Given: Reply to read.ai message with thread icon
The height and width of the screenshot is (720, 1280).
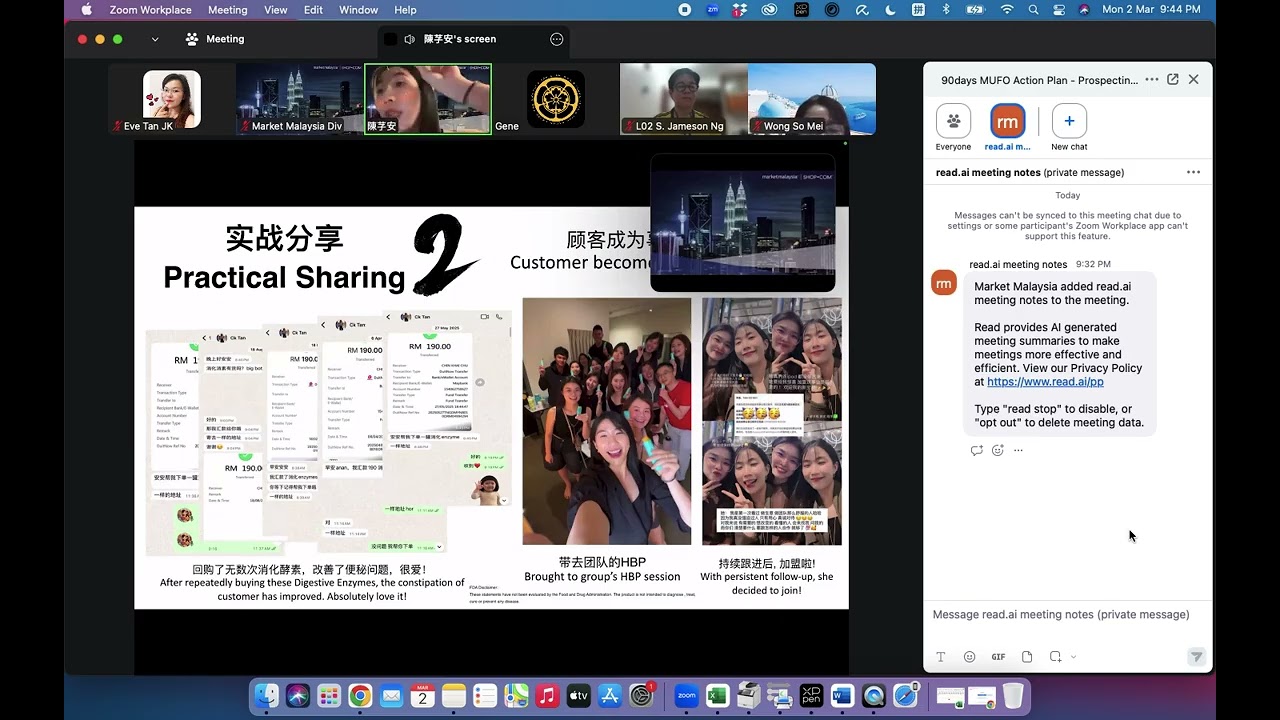Looking at the screenshot, I should [x=977, y=450].
